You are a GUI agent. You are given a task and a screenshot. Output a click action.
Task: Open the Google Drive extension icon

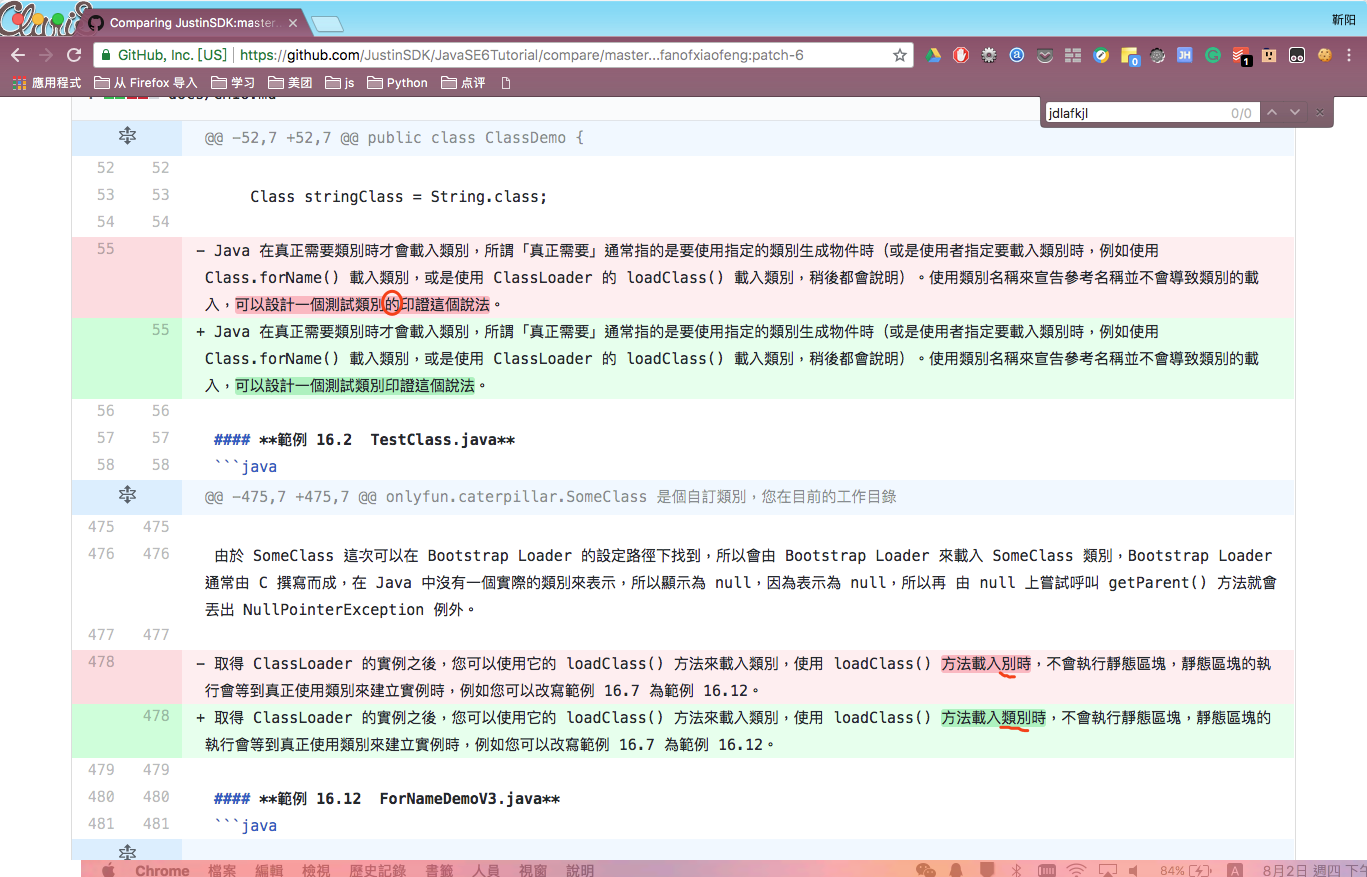(932, 56)
